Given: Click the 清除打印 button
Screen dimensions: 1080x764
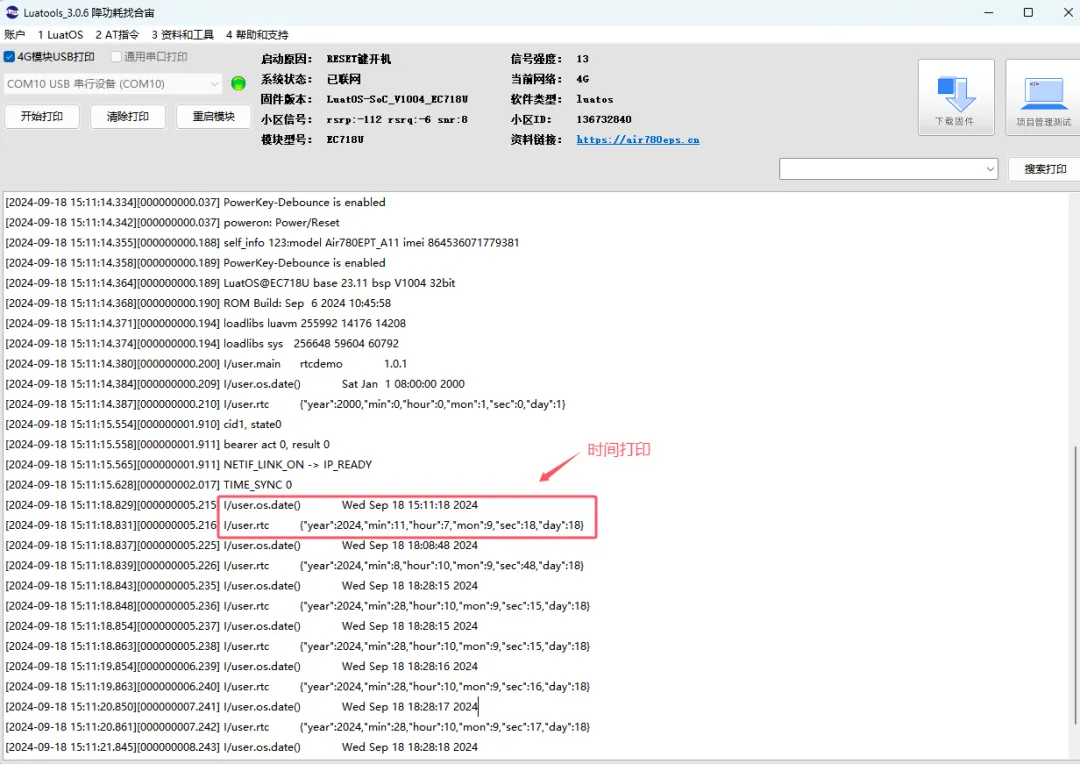Looking at the screenshot, I should point(127,116).
